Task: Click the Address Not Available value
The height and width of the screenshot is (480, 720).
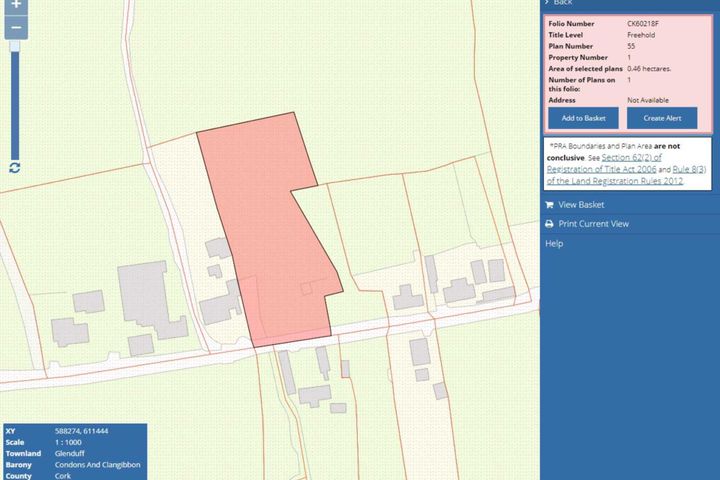Action: pos(648,100)
